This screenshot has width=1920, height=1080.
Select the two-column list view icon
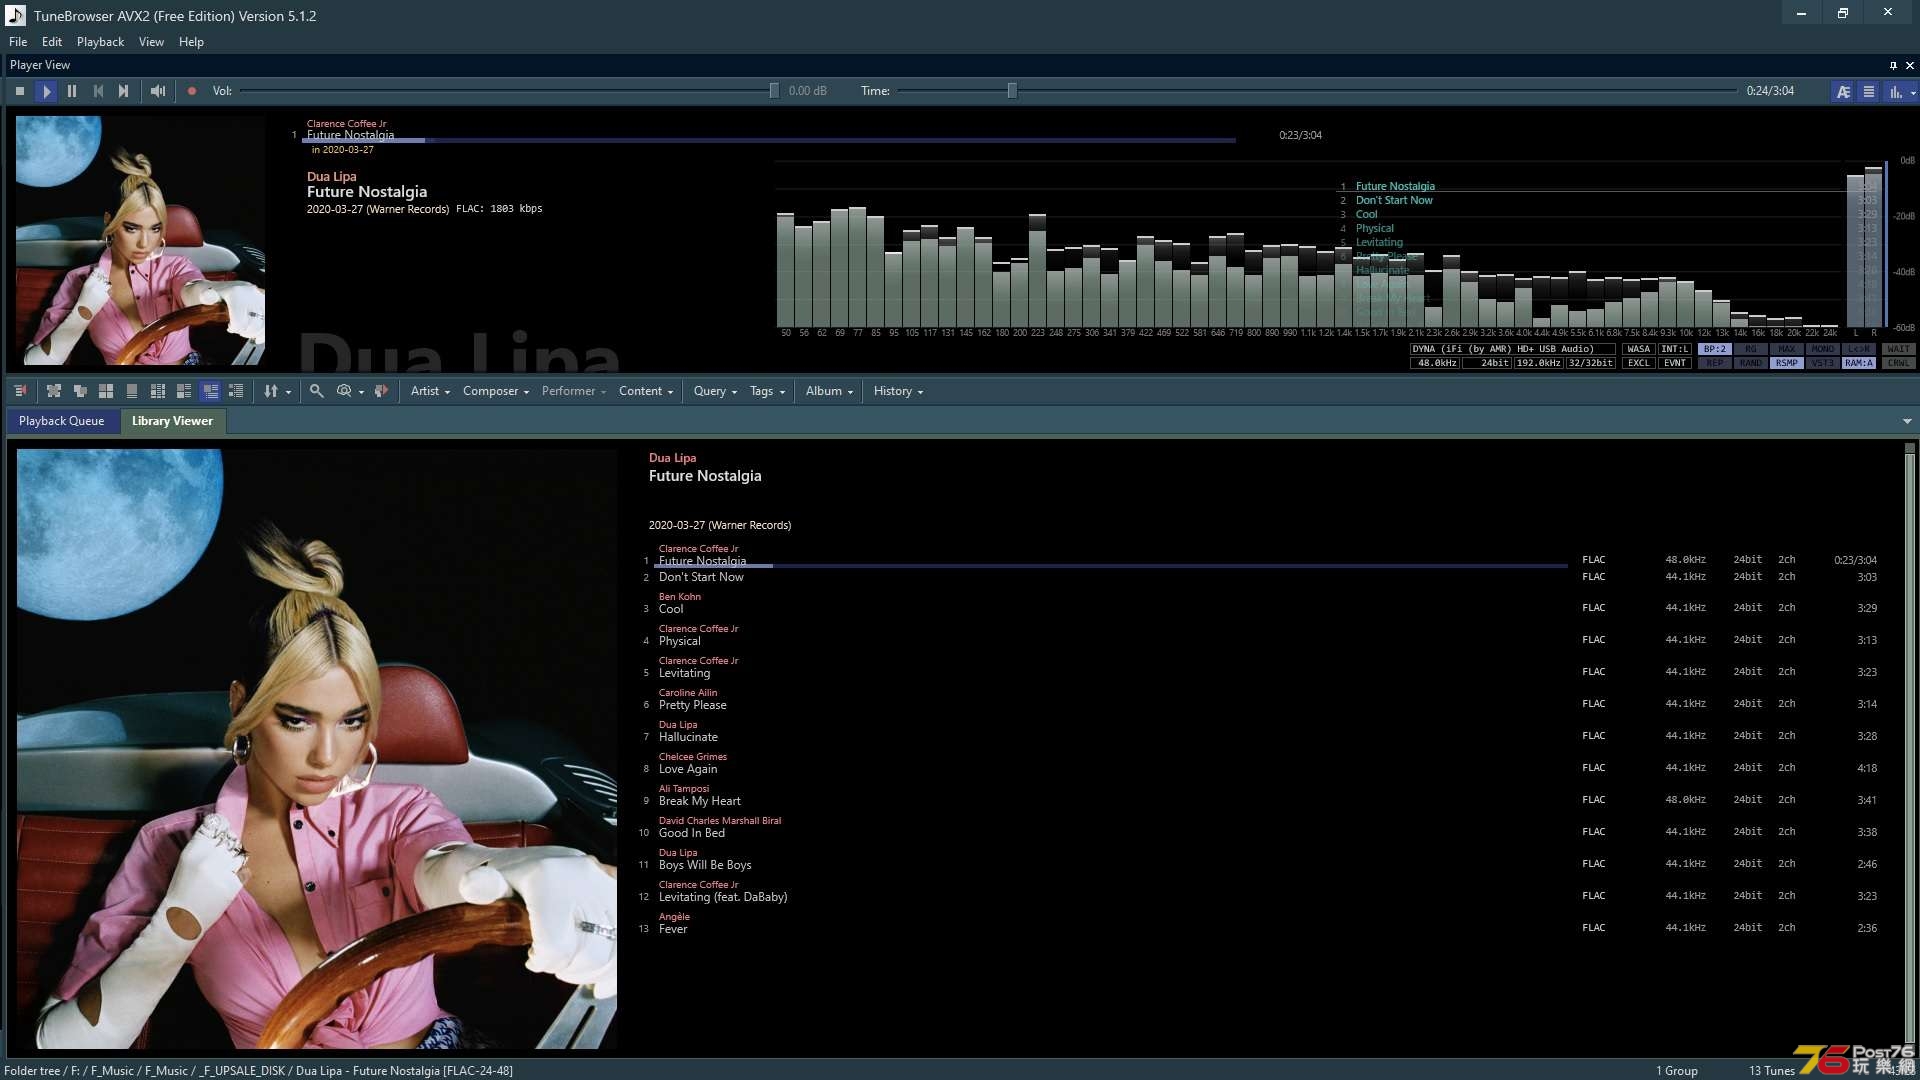tap(158, 391)
